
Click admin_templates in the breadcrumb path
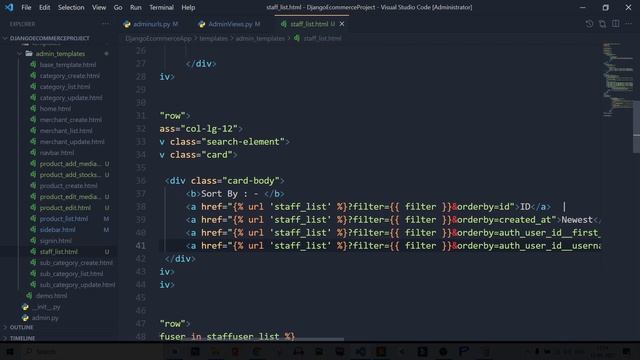tap(260, 38)
